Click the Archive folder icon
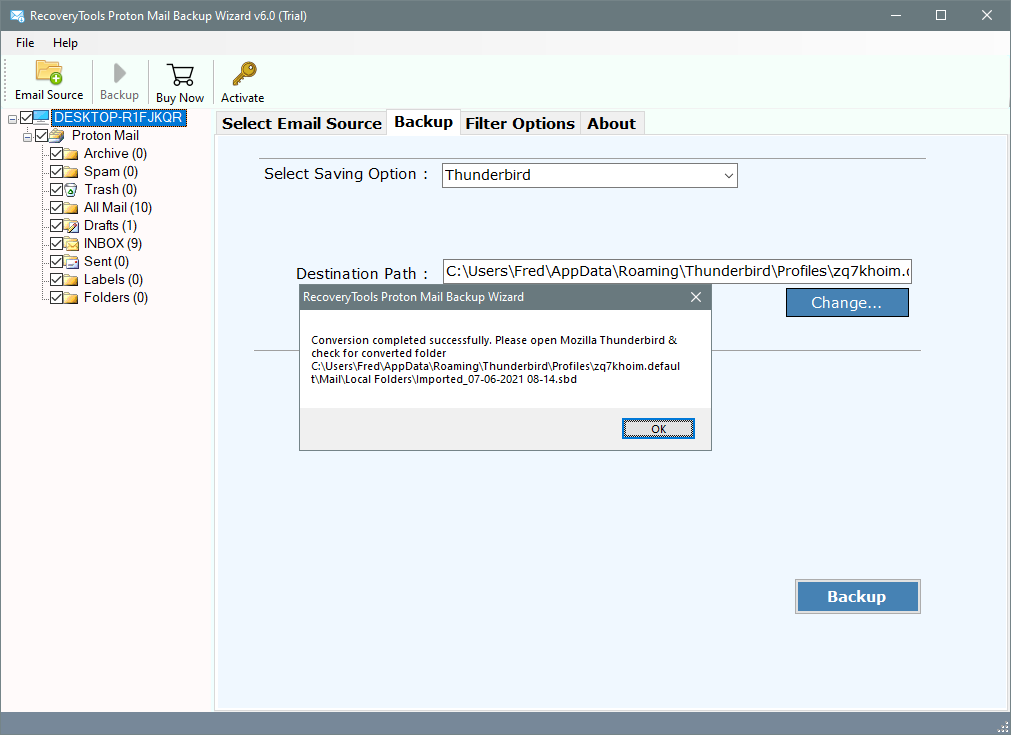This screenshot has height=735, width=1011. tap(71, 154)
